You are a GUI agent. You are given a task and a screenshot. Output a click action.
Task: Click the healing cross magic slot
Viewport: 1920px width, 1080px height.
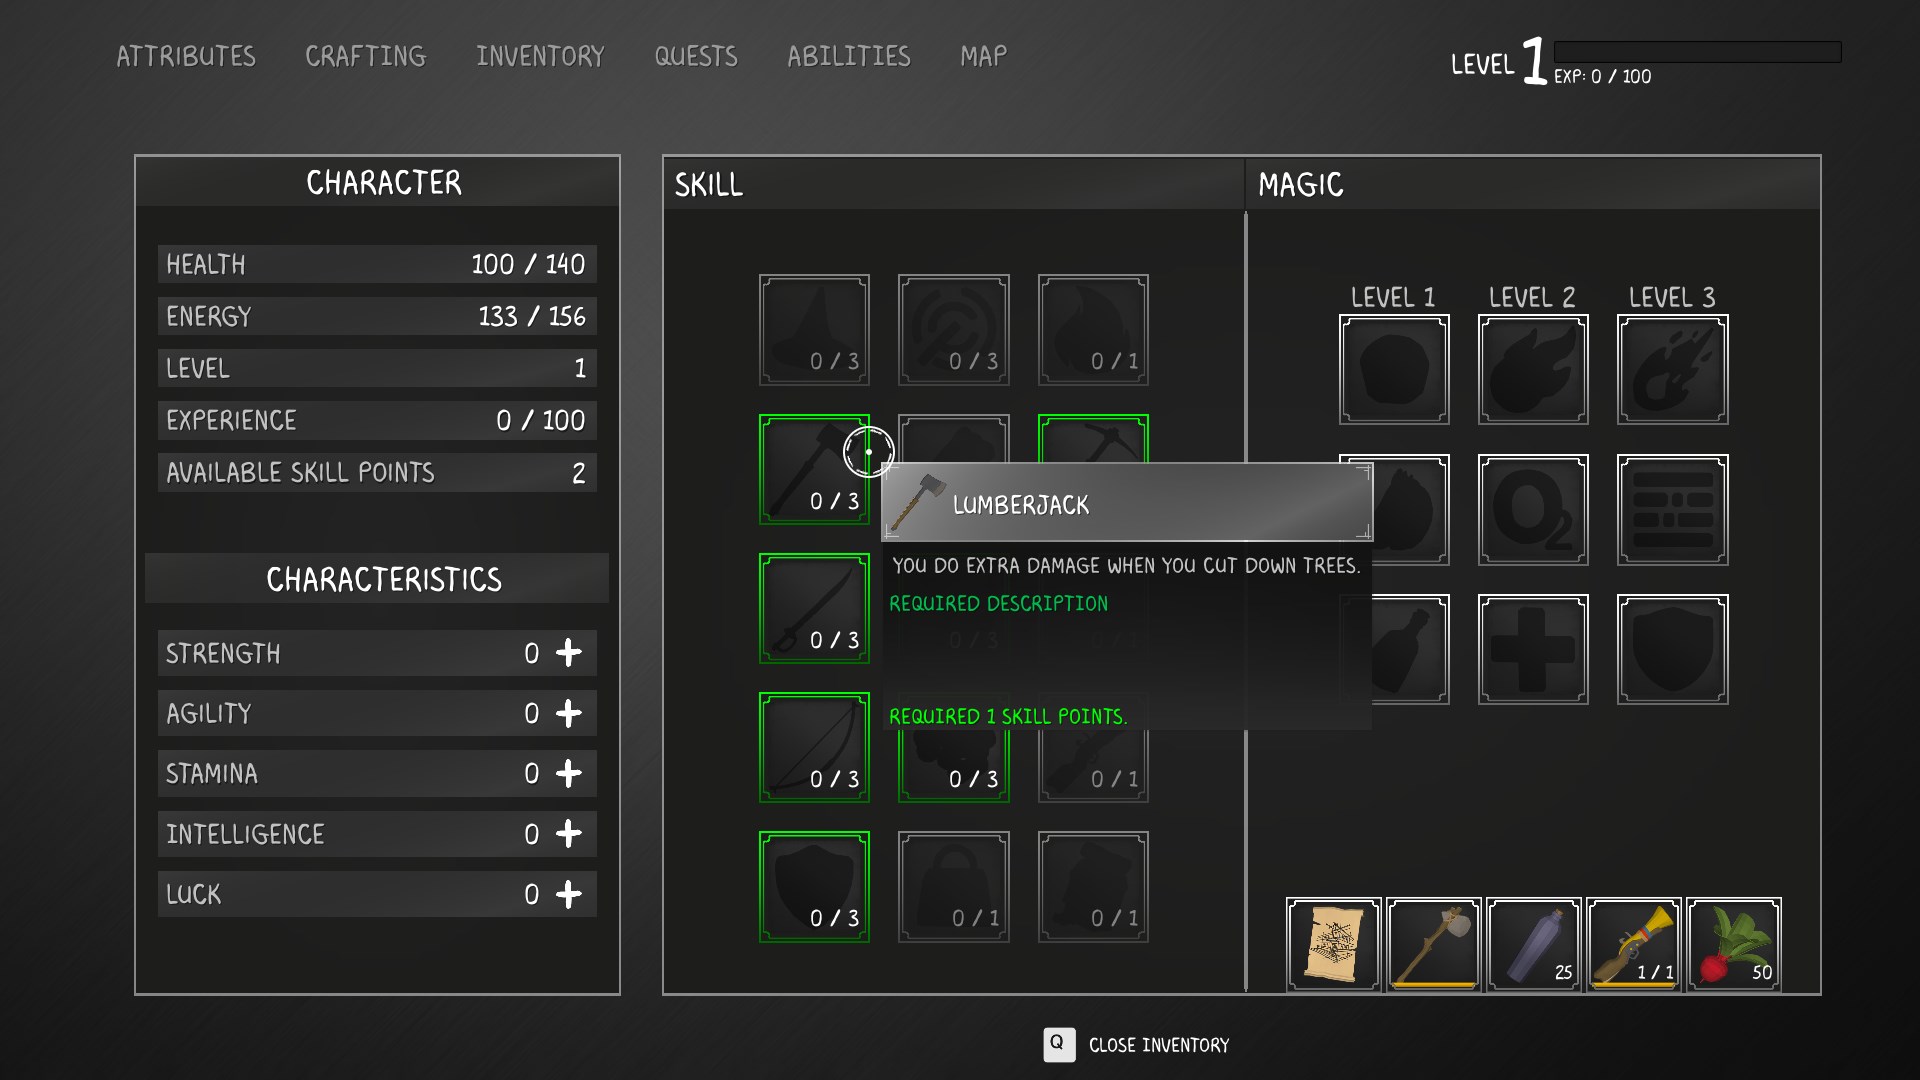point(1532,649)
